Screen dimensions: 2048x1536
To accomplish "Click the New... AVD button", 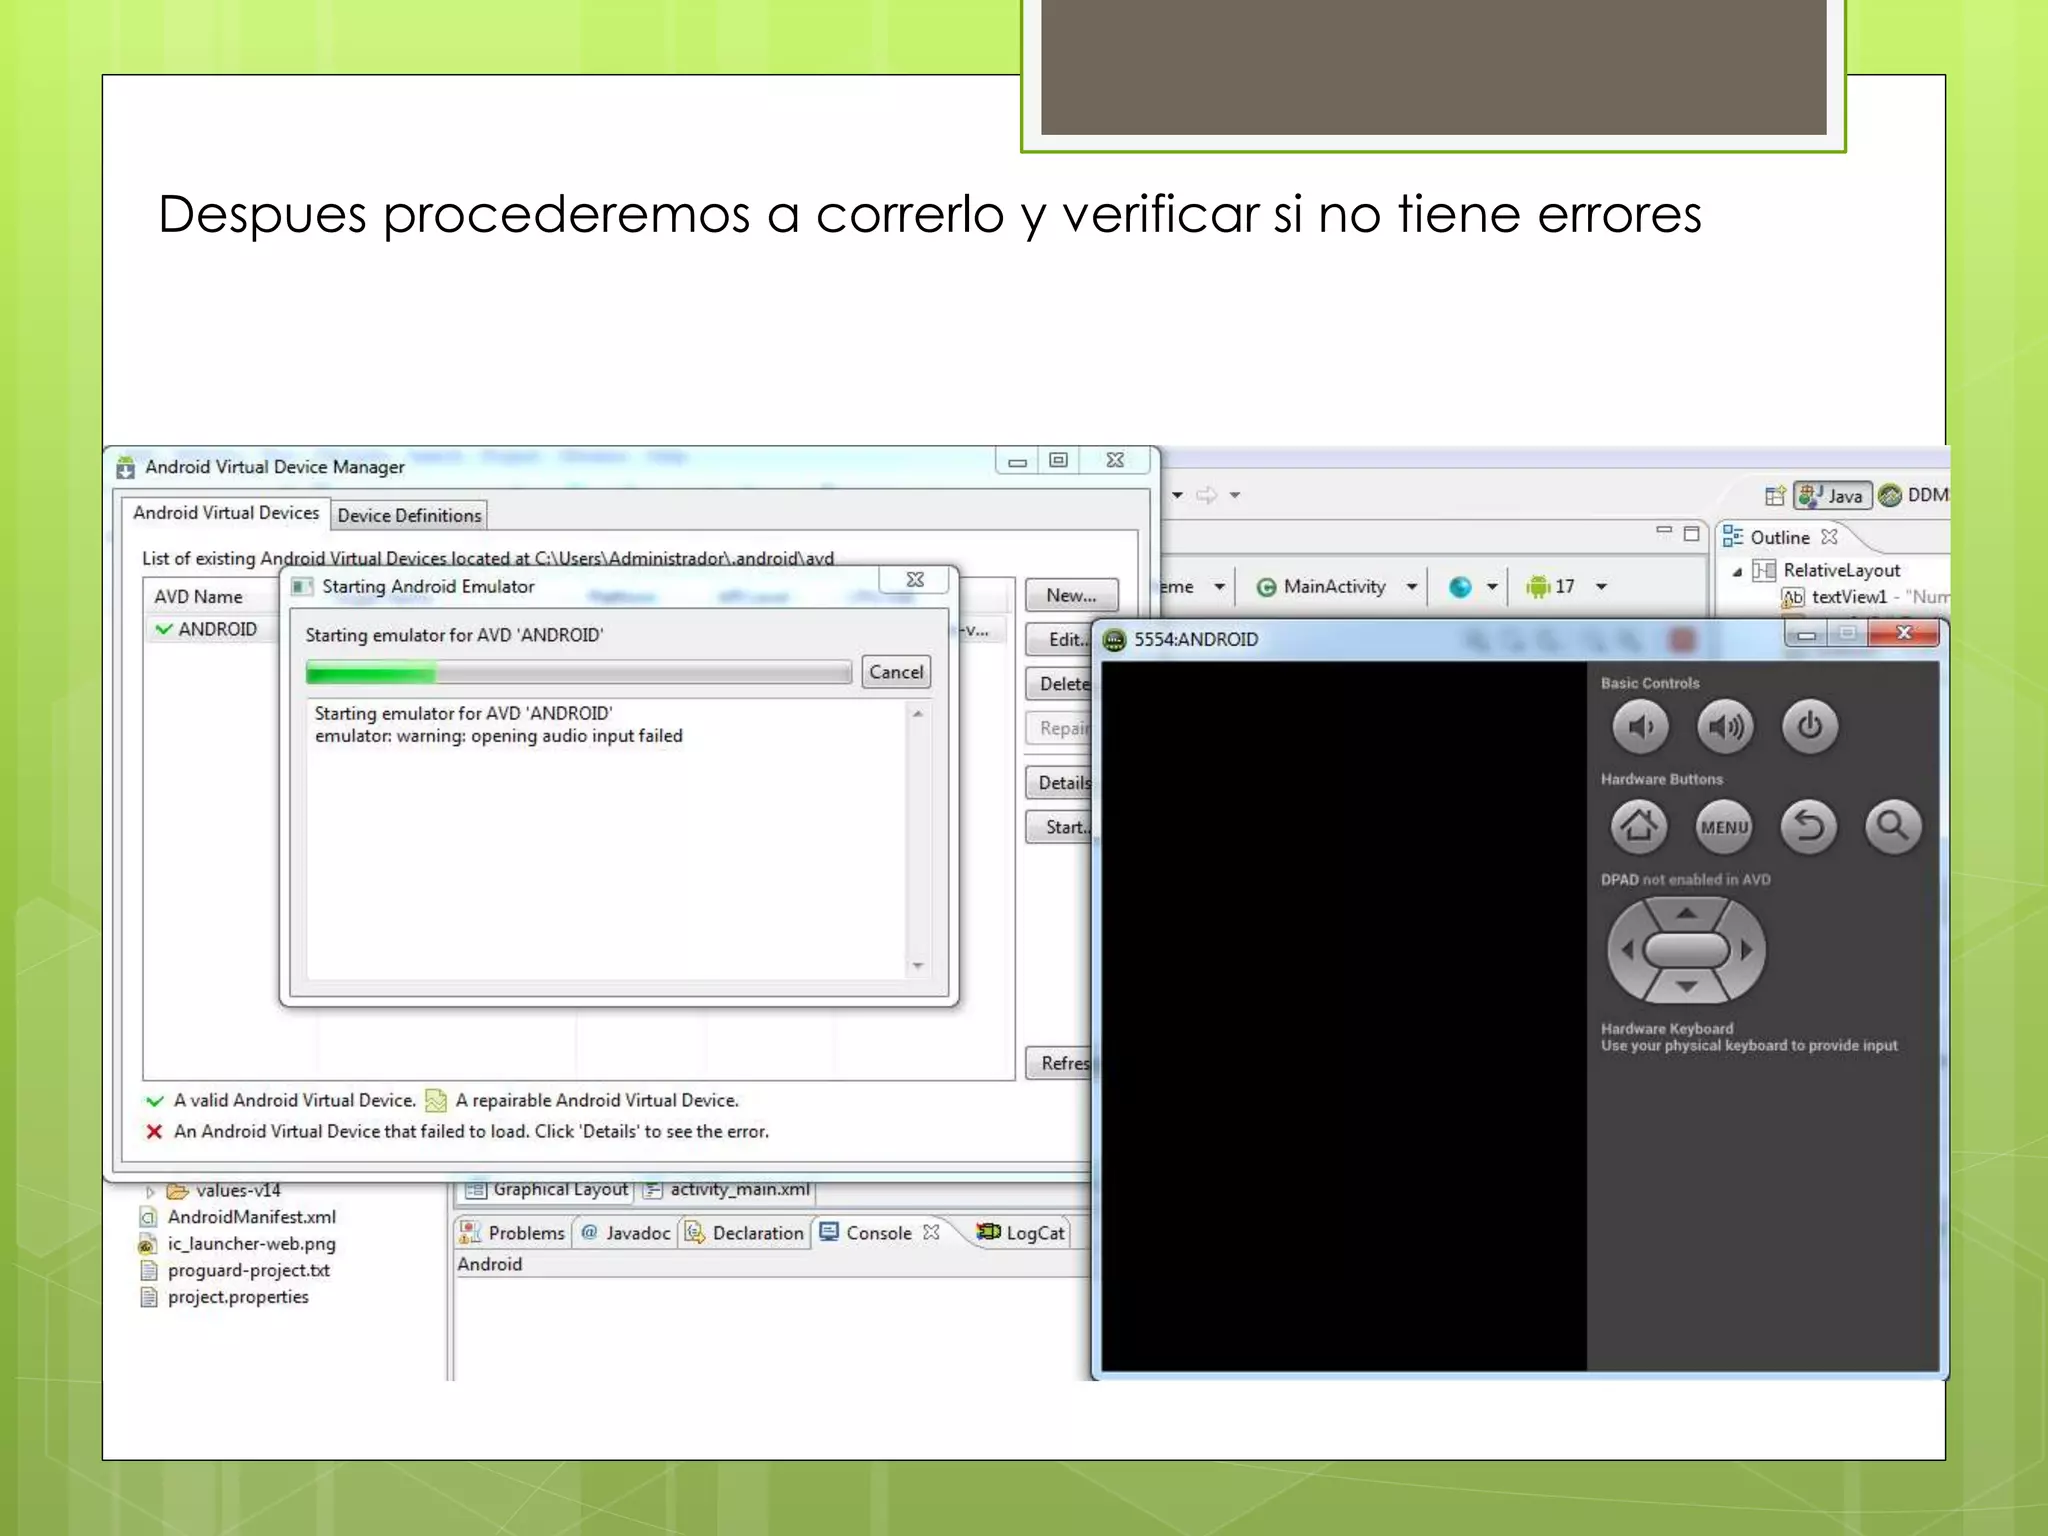I will coord(1070,595).
